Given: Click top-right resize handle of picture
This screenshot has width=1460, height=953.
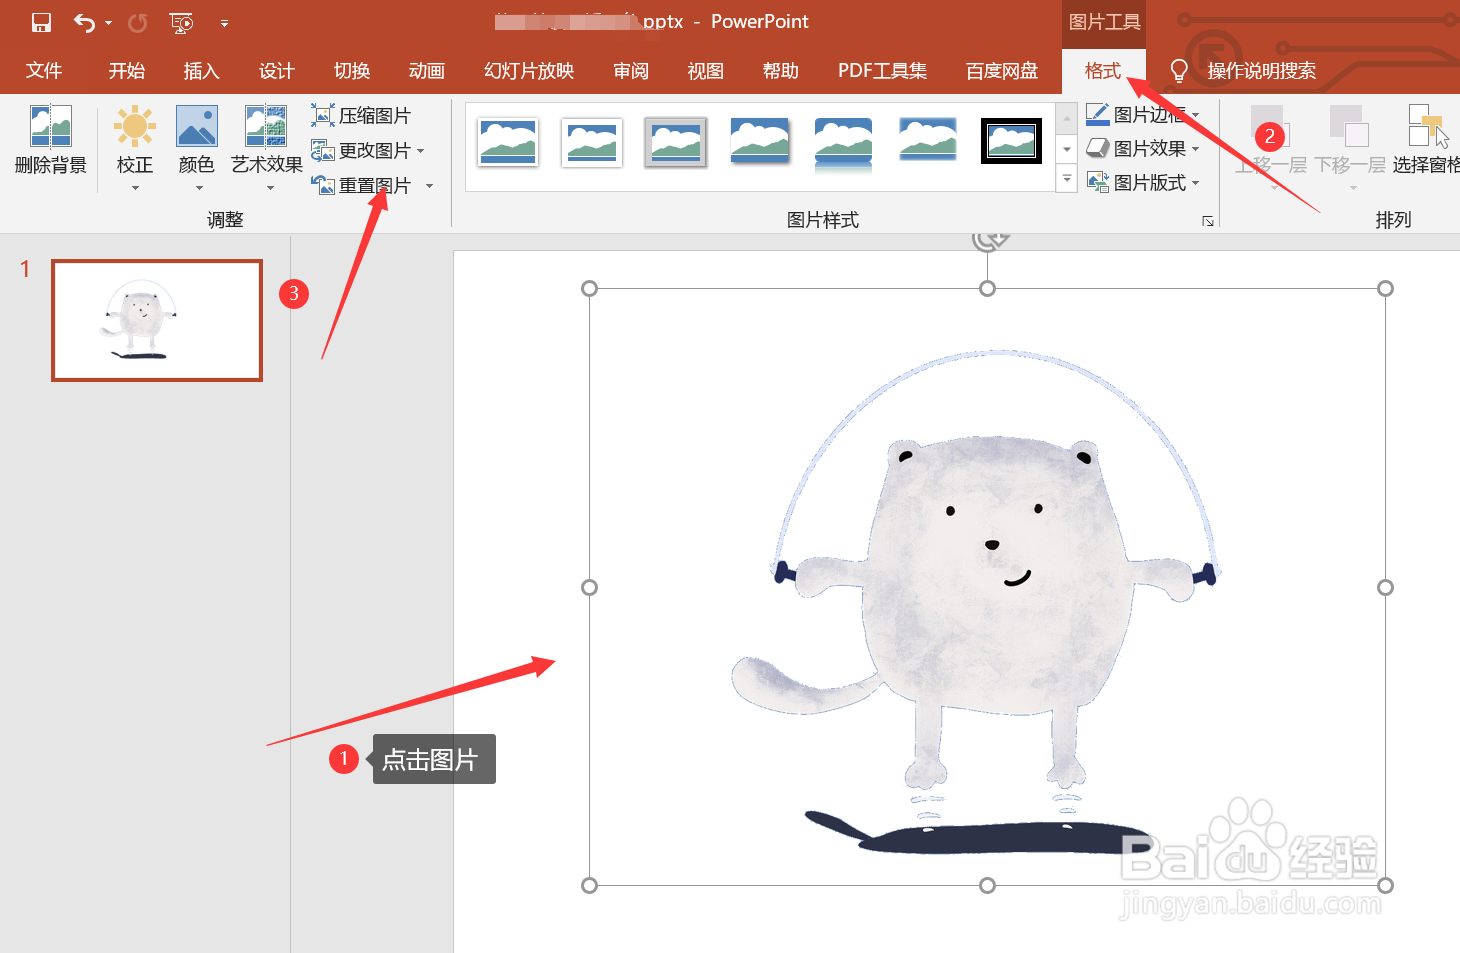Looking at the screenshot, I should click(x=1385, y=288).
